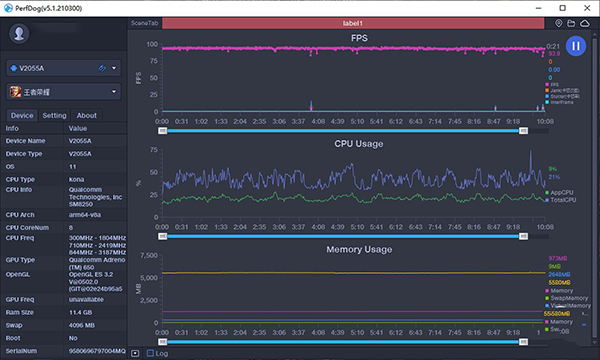Click the Root value No
This screenshot has width=600, height=360.
[73, 338]
